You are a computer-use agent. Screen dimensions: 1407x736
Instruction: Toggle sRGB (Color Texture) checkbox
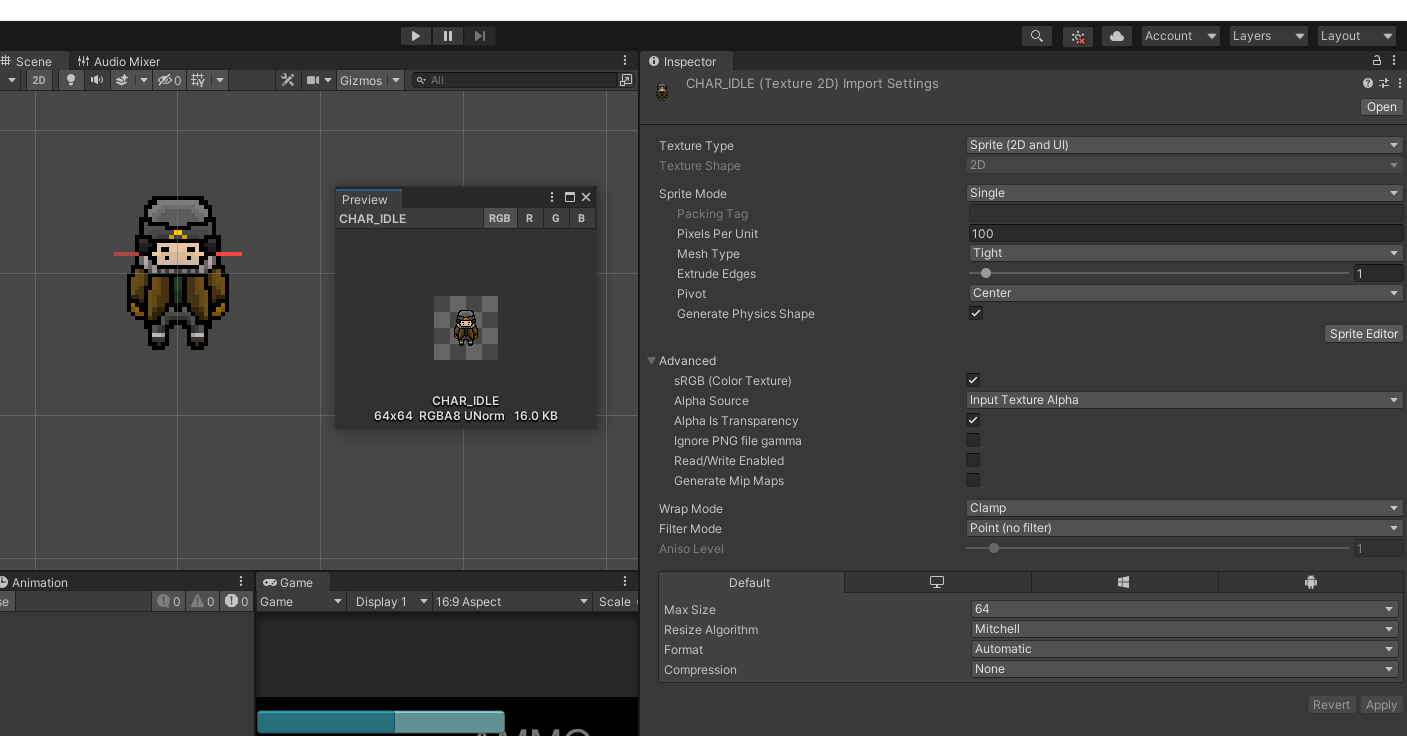coord(973,380)
